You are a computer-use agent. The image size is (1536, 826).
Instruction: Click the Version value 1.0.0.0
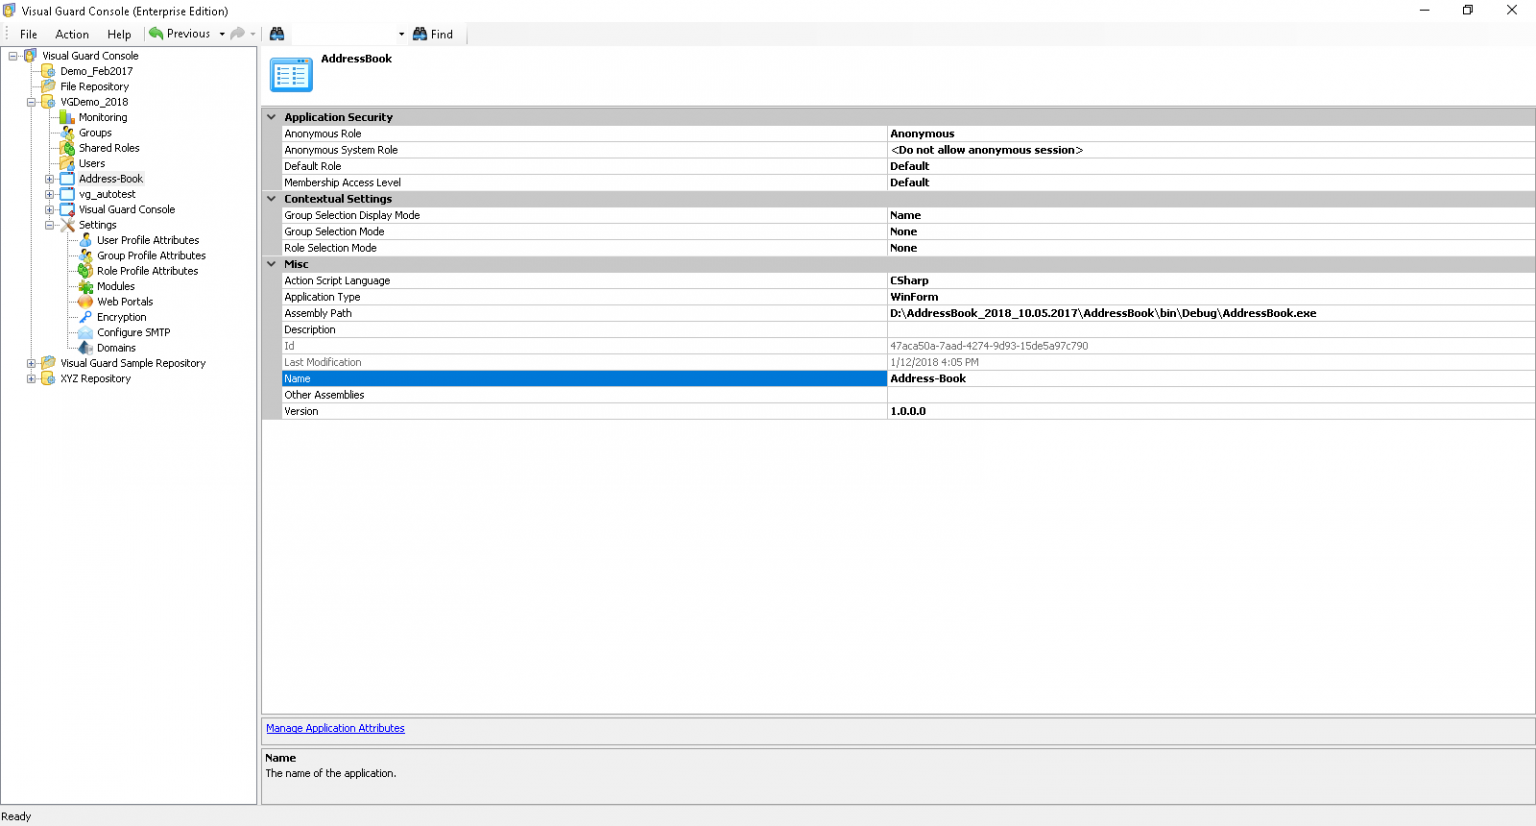(908, 411)
